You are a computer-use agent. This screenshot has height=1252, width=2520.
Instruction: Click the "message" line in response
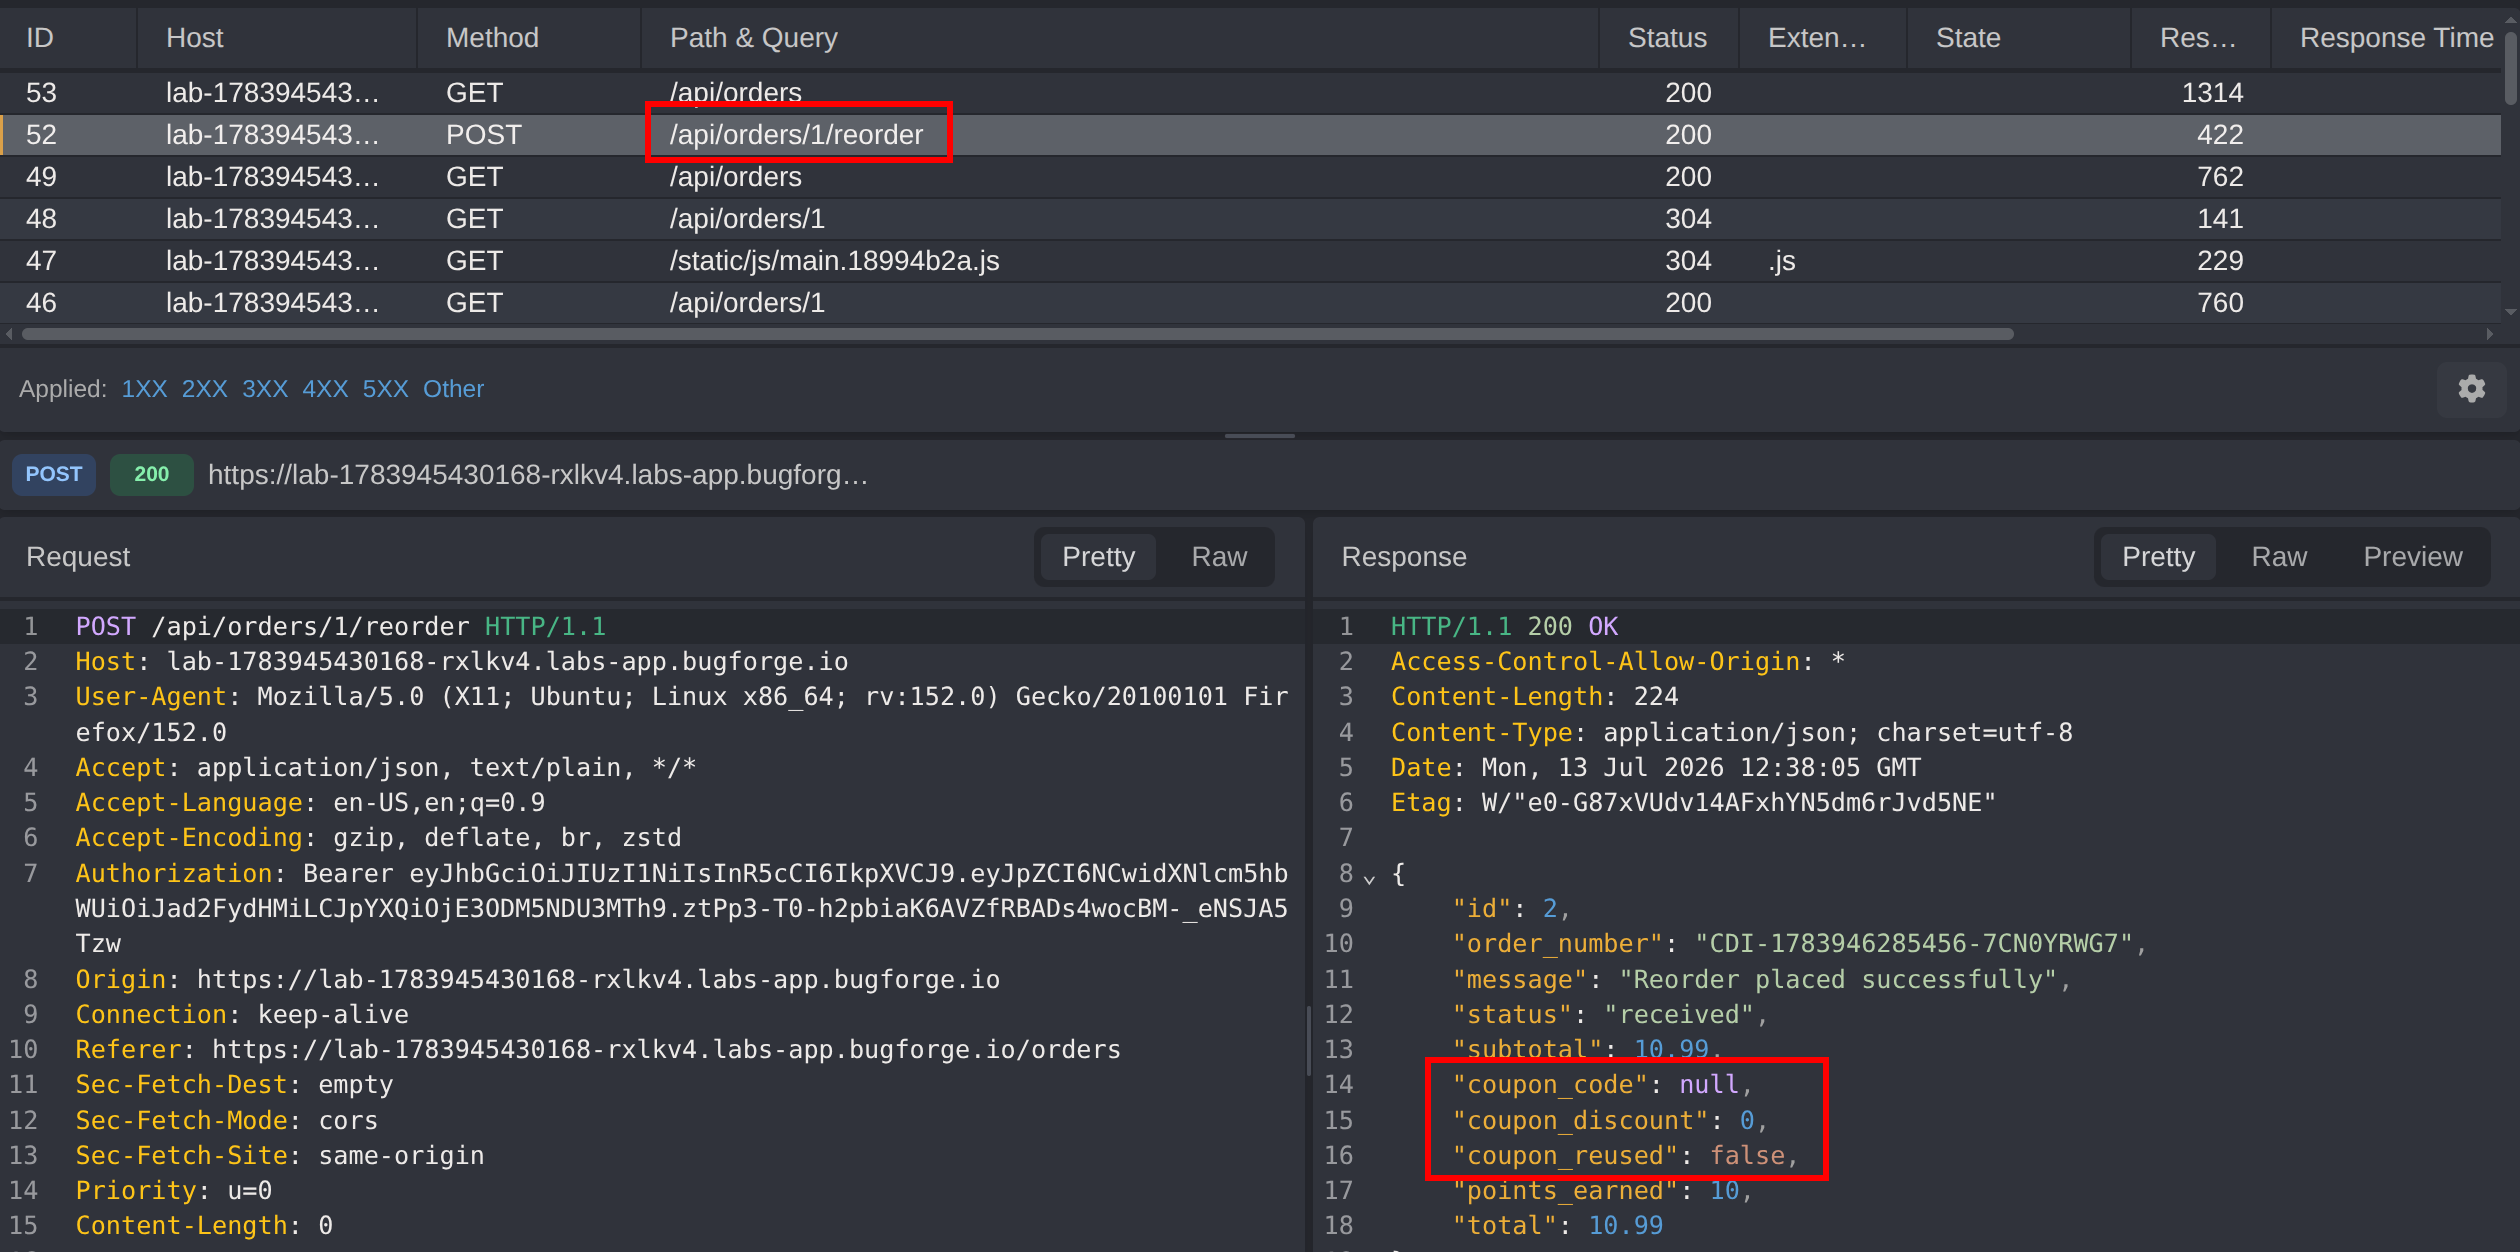pos(1761,980)
